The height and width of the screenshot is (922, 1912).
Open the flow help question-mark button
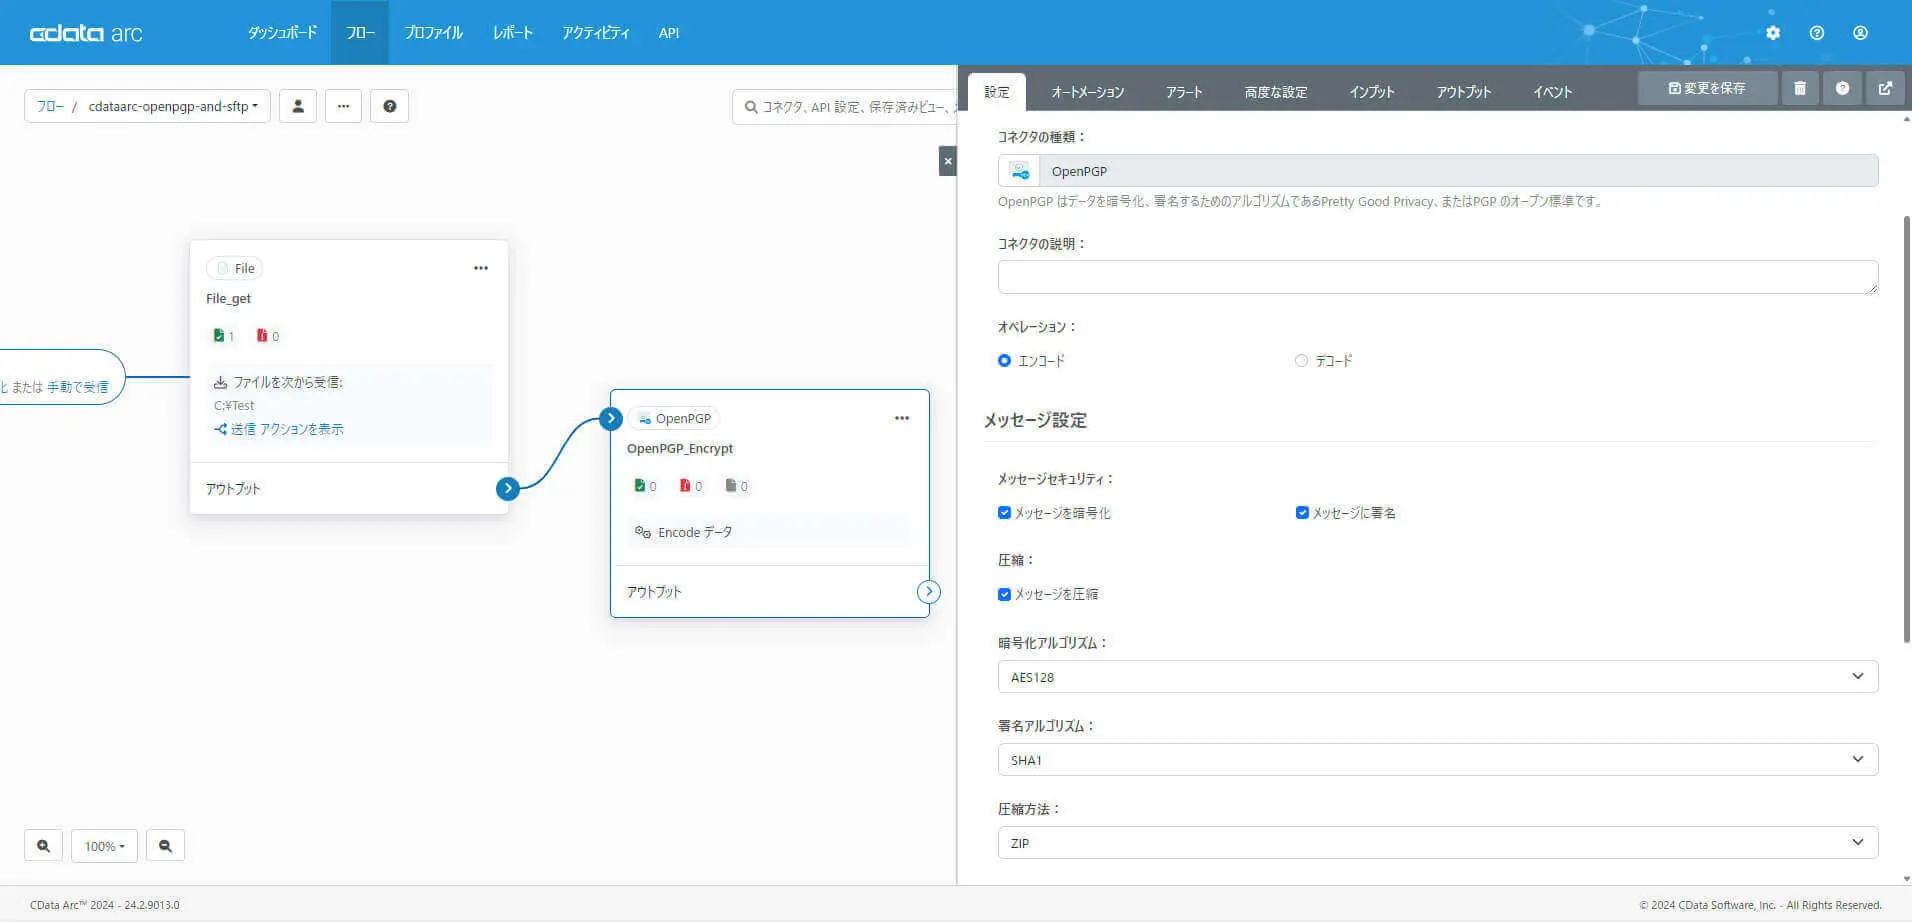[390, 106]
